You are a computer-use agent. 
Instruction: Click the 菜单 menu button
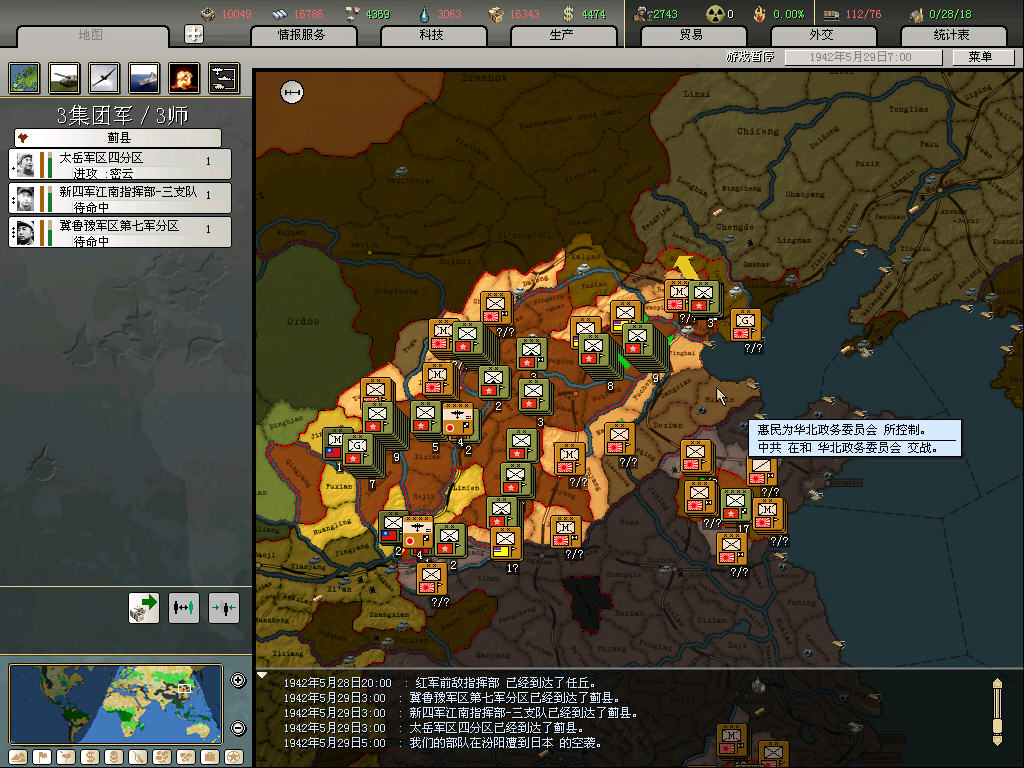980,57
